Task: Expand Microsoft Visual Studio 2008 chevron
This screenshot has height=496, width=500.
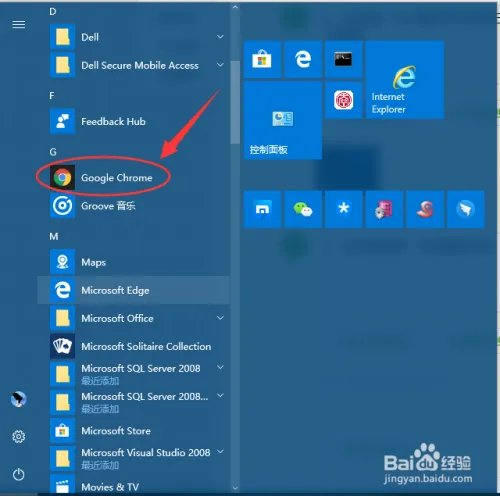Action: coord(220,451)
